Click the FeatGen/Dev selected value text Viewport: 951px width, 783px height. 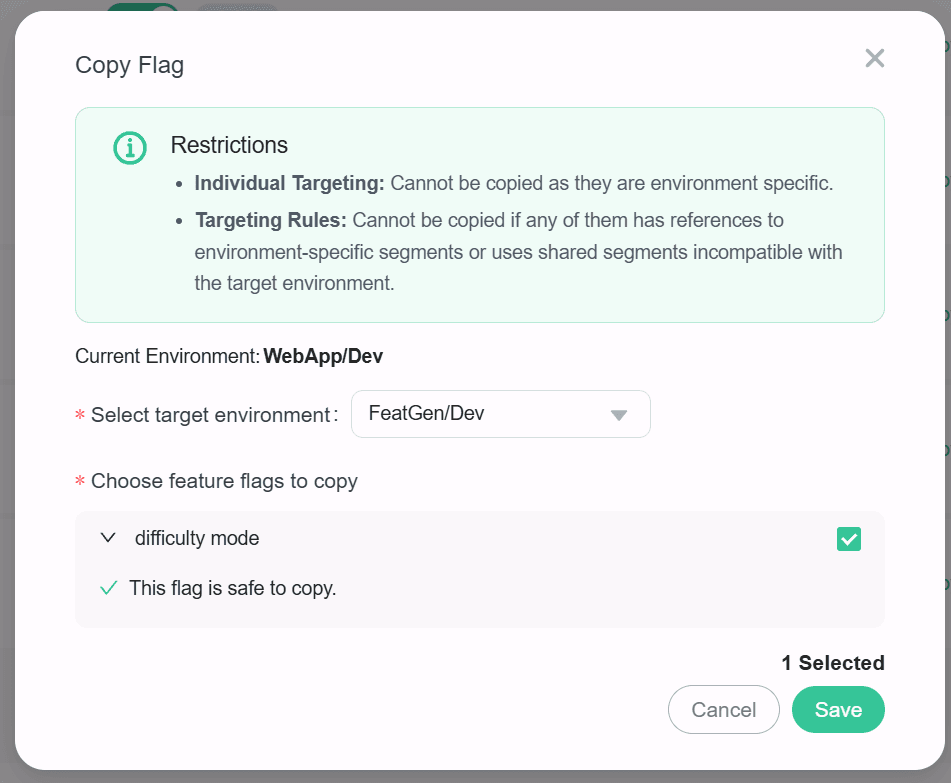426,414
